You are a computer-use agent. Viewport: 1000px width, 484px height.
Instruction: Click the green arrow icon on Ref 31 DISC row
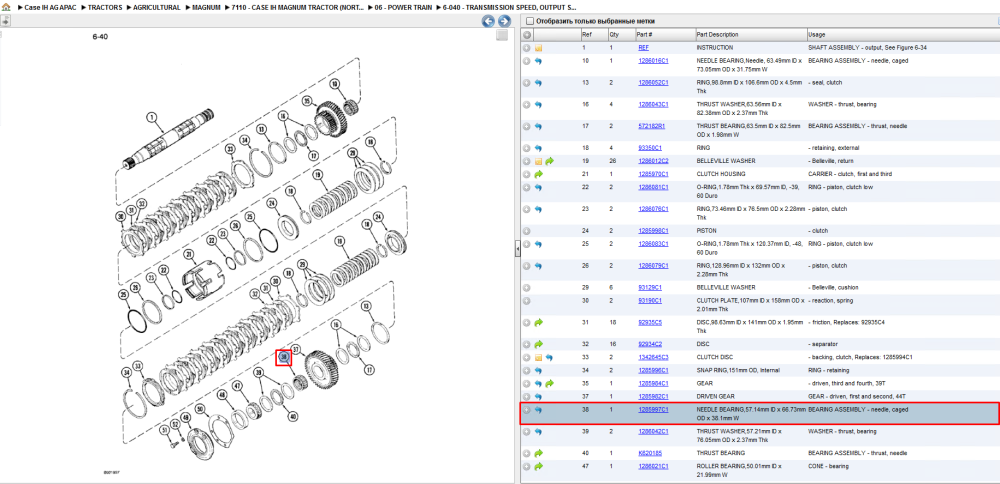coord(538,322)
